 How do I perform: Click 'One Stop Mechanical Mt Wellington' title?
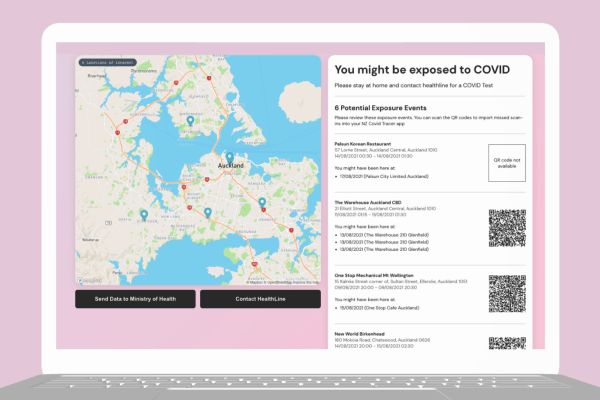(374, 275)
